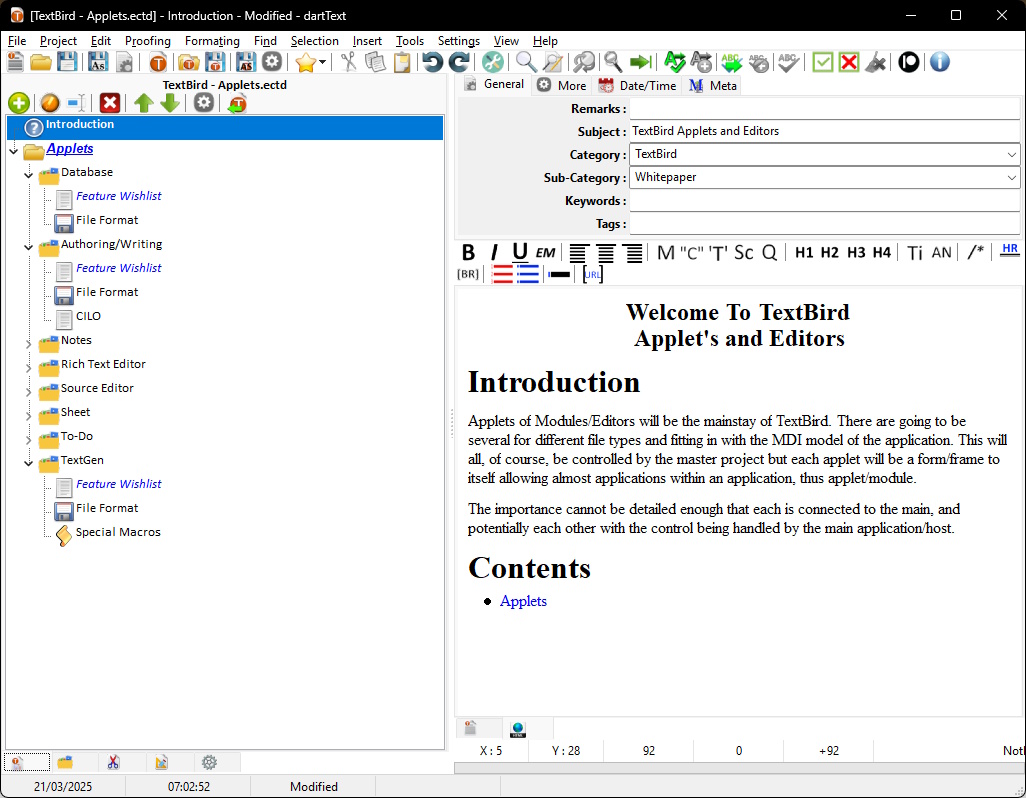
Task: Open the Selection menu
Action: pyautogui.click(x=315, y=41)
